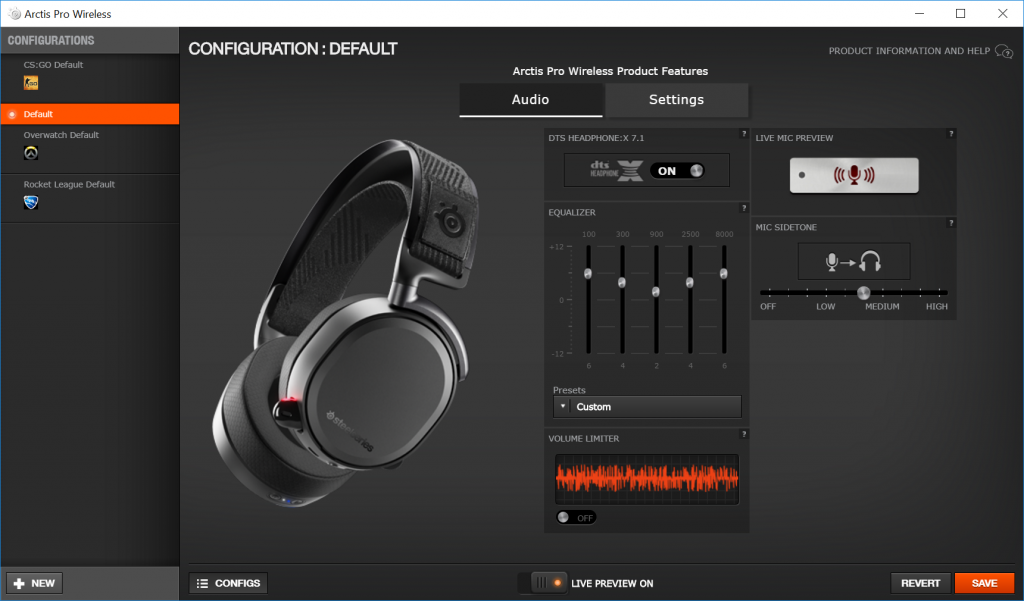Expand the Configs list
Image resolution: width=1024 pixels, height=601 pixels.
(x=228, y=583)
